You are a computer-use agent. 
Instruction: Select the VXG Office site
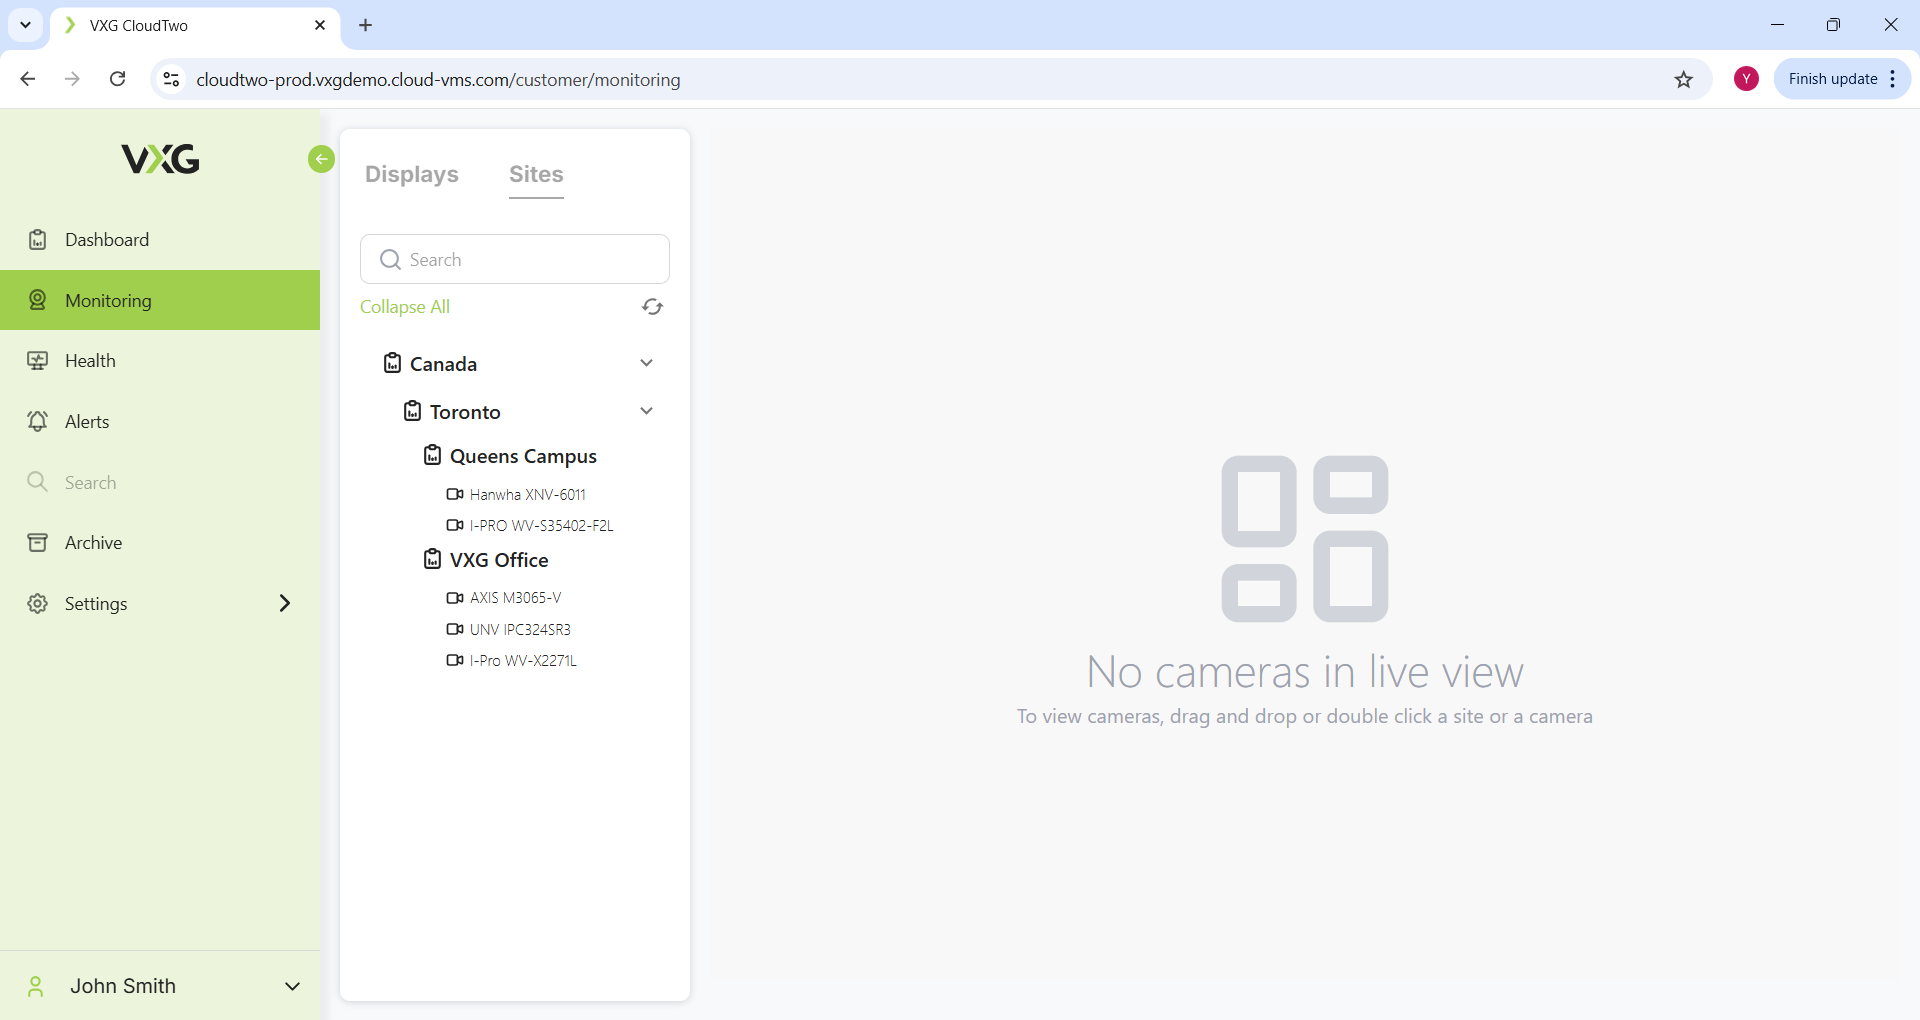tap(499, 560)
